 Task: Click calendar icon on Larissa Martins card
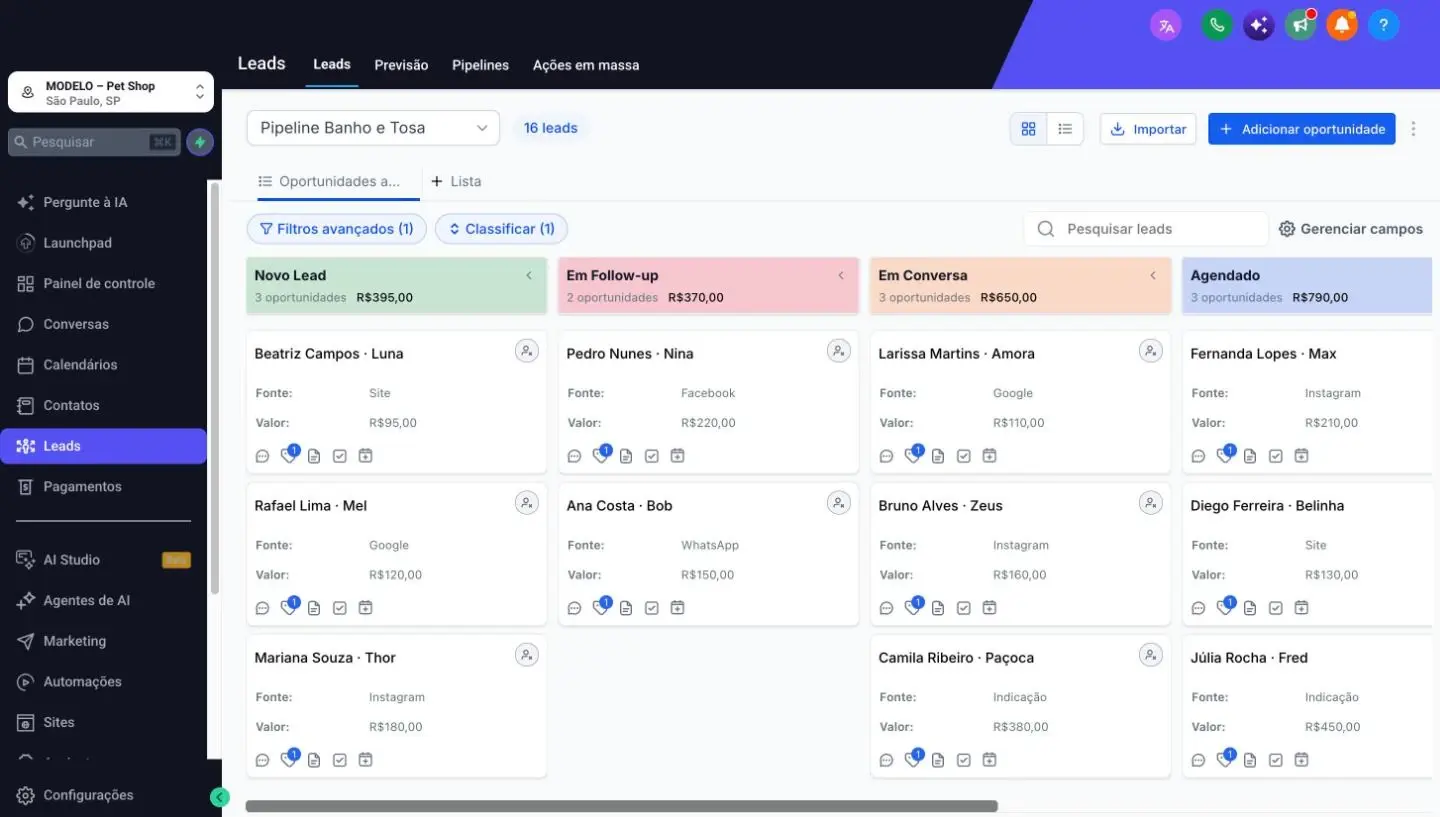coord(989,456)
